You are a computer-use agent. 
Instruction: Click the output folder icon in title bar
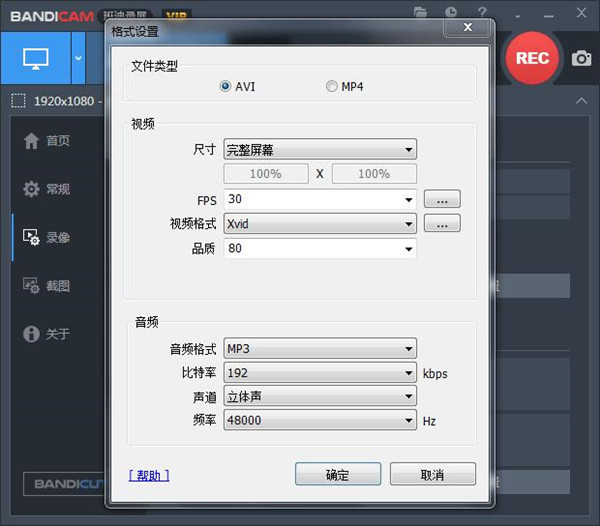pyautogui.click(x=420, y=13)
